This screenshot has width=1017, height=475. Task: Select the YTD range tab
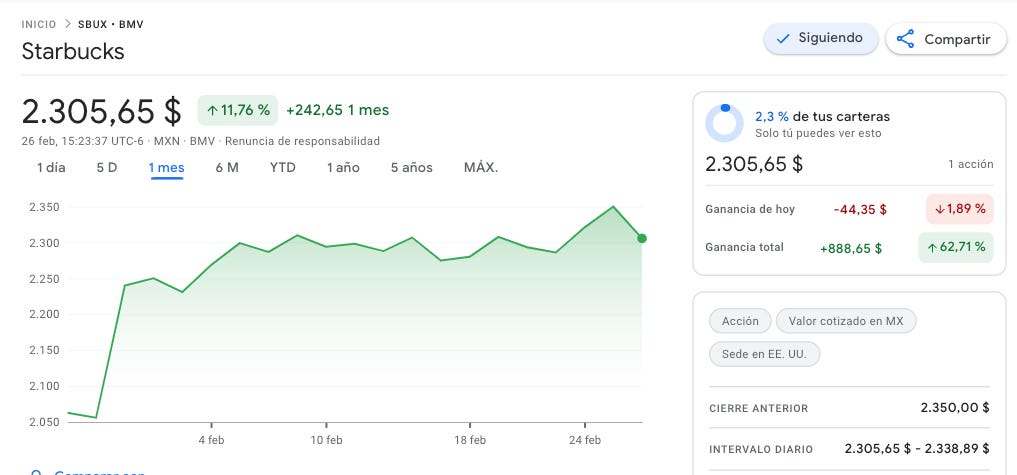coord(283,167)
